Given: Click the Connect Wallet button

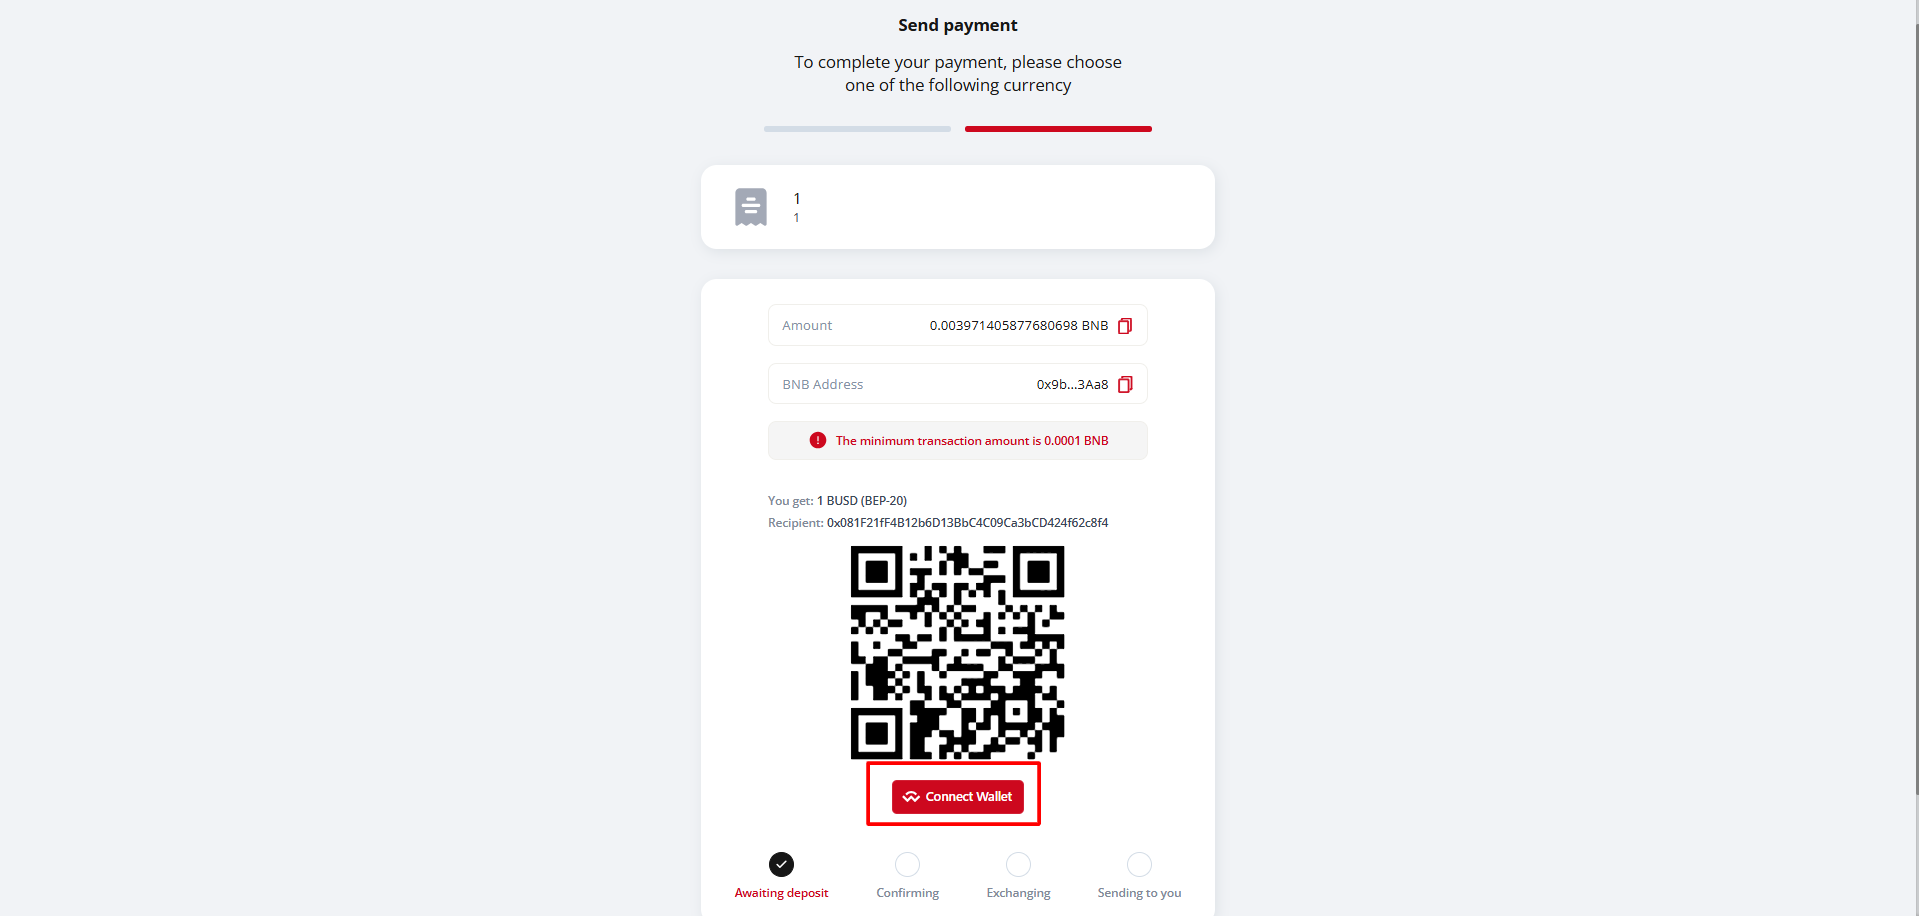Looking at the screenshot, I should (958, 797).
